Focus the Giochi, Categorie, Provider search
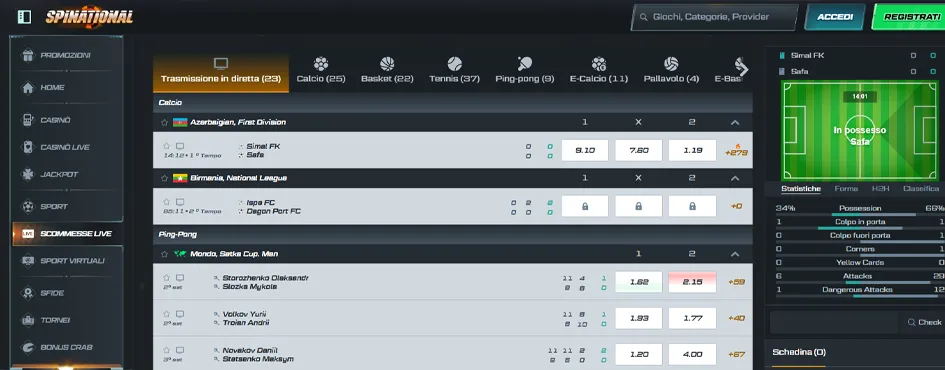The width and height of the screenshot is (945, 370). tap(714, 17)
